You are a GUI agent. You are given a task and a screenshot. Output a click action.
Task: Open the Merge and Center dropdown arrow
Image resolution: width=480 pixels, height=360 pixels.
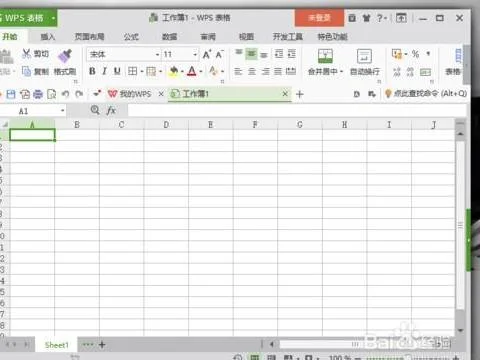click(x=341, y=71)
